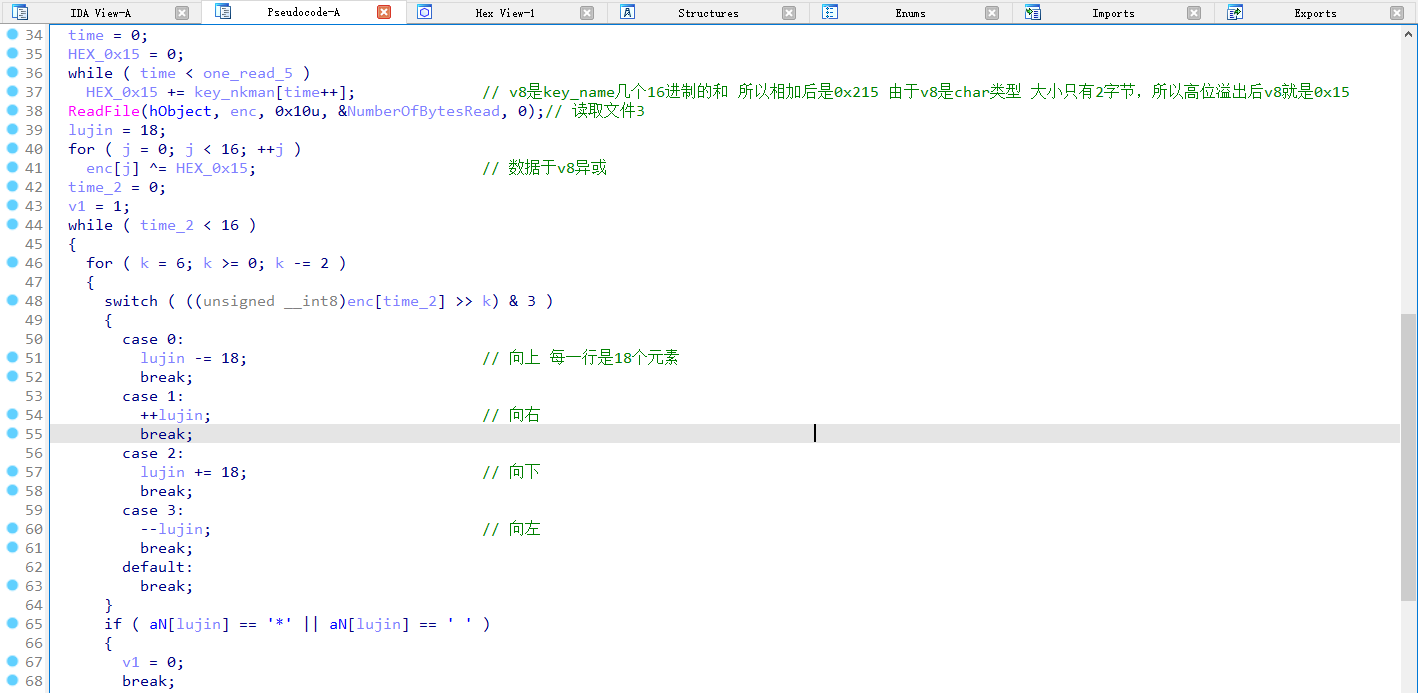
Task: Click the Exports tab icon
Action: click(x=1233, y=12)
